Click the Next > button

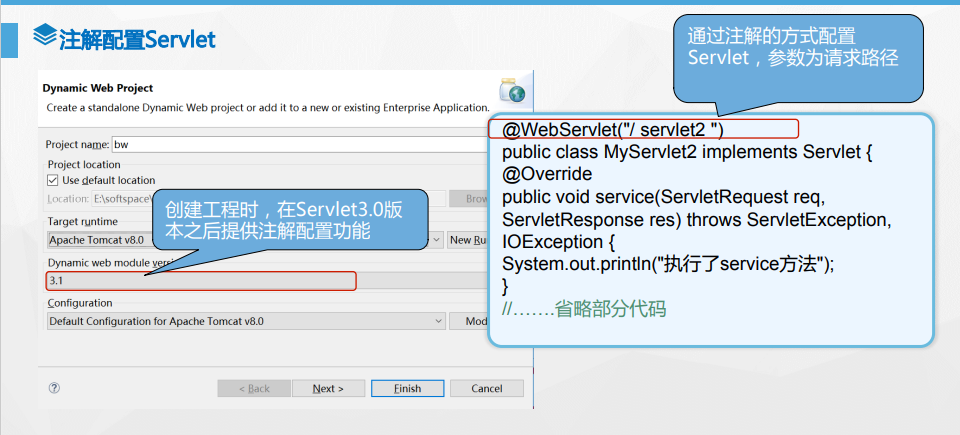pyautogui.click(x=328, y=388)
